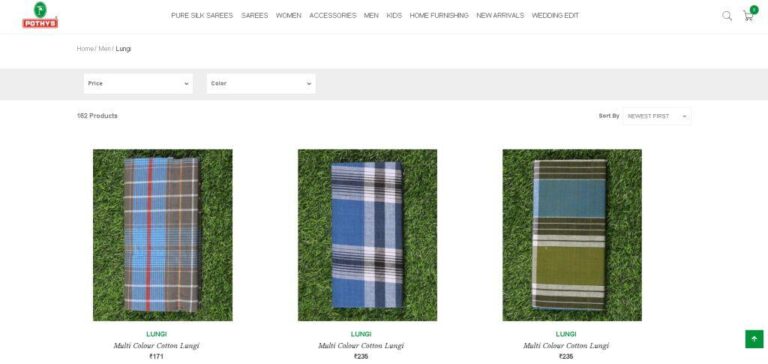Open the search magnifier icon
This screenshot has height=364, width=768.
(727, 16)
